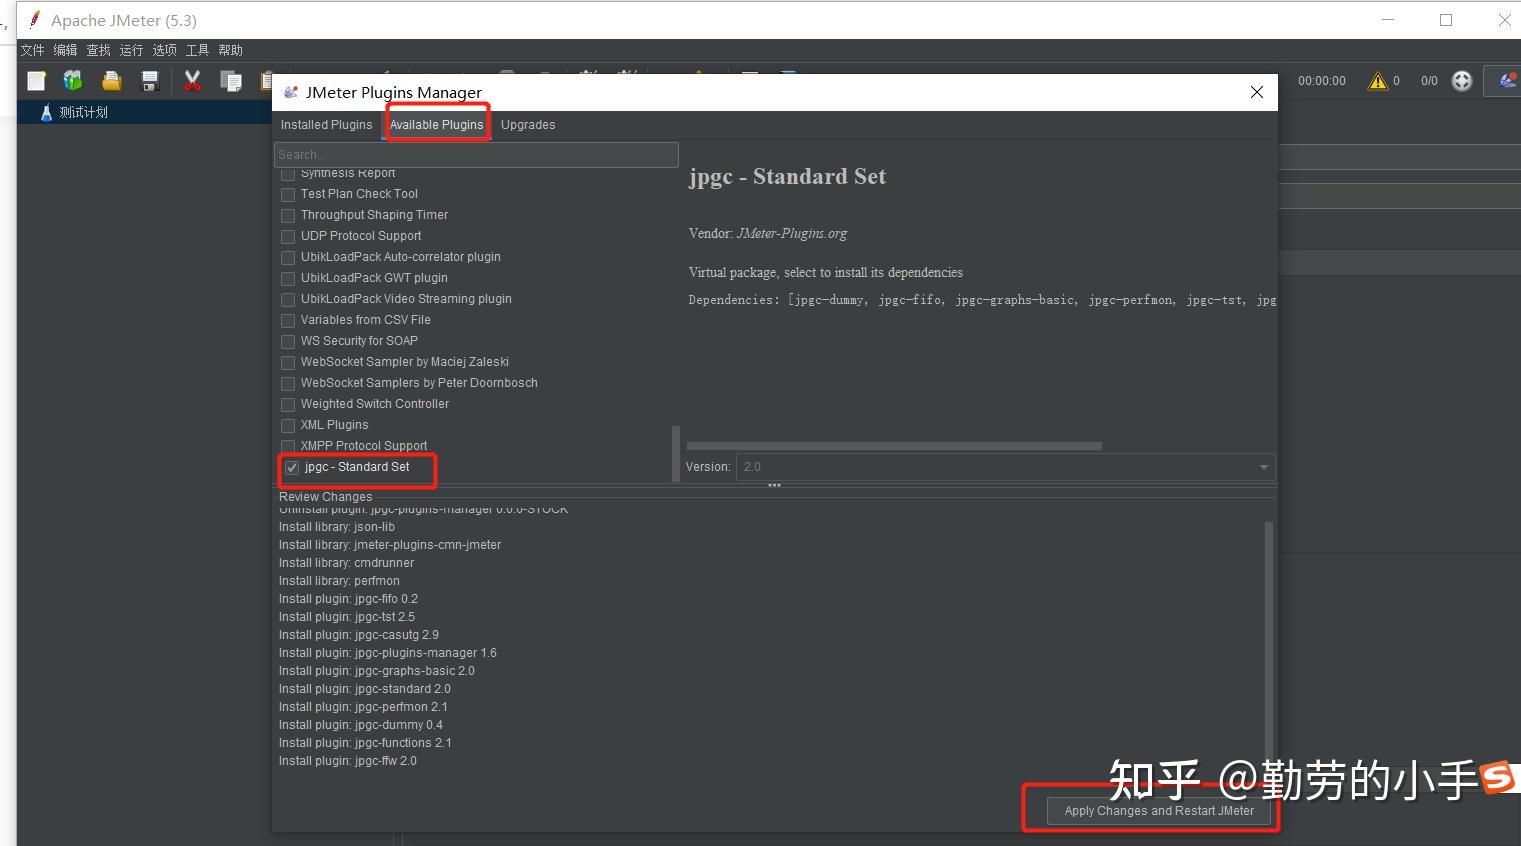
Task: Open the 查找 menu
Action: pyautogui.click(x=99, y=50)
